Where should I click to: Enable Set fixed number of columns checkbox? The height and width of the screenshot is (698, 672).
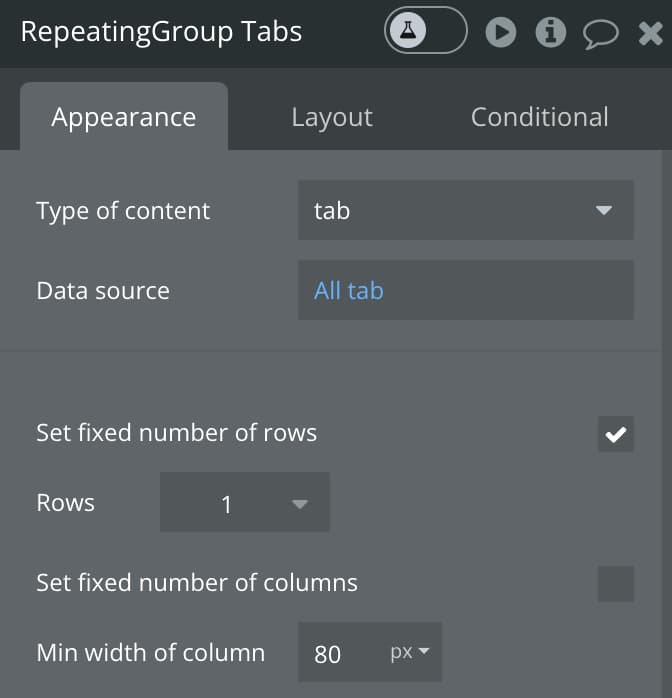coord(615,584)
